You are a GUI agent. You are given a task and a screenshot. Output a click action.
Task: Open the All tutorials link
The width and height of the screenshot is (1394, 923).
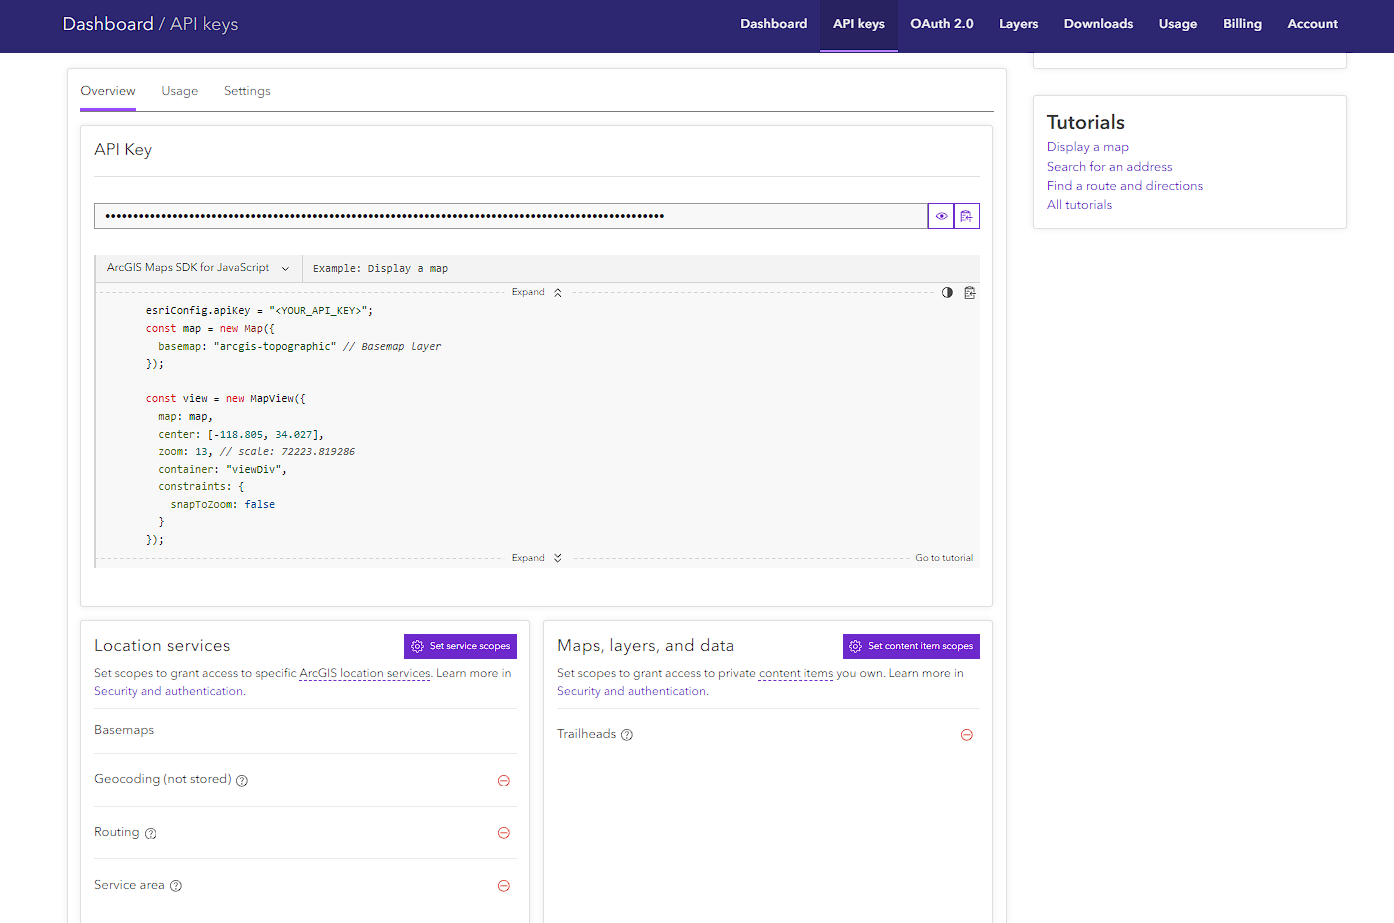pyautogui.click(x=1080, y=205)
